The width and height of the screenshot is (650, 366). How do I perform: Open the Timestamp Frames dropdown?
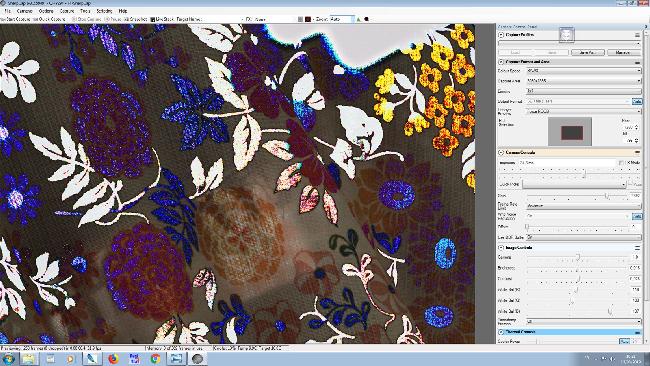click(x=584, y=322)
